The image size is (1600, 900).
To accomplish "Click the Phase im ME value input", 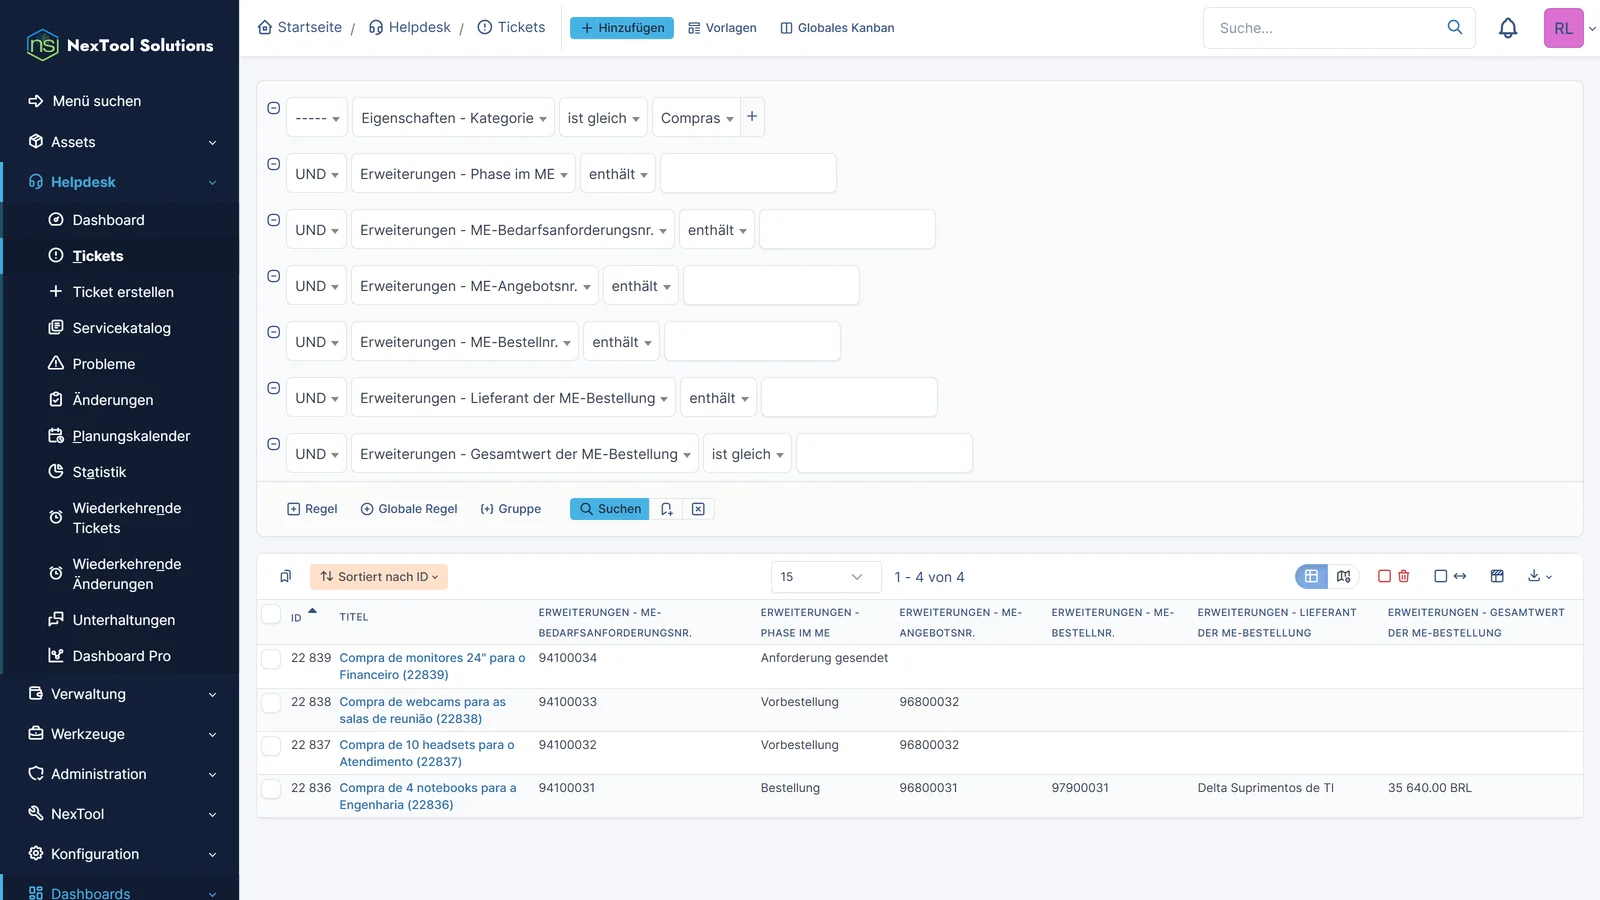I will [x=748, y=173].
